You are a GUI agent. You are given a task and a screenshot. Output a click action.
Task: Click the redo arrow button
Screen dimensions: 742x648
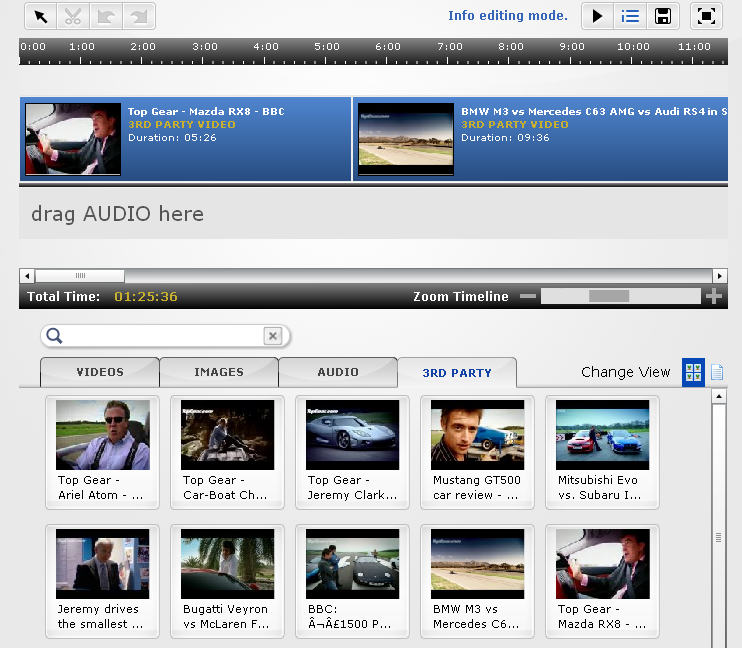coord(139,17)
